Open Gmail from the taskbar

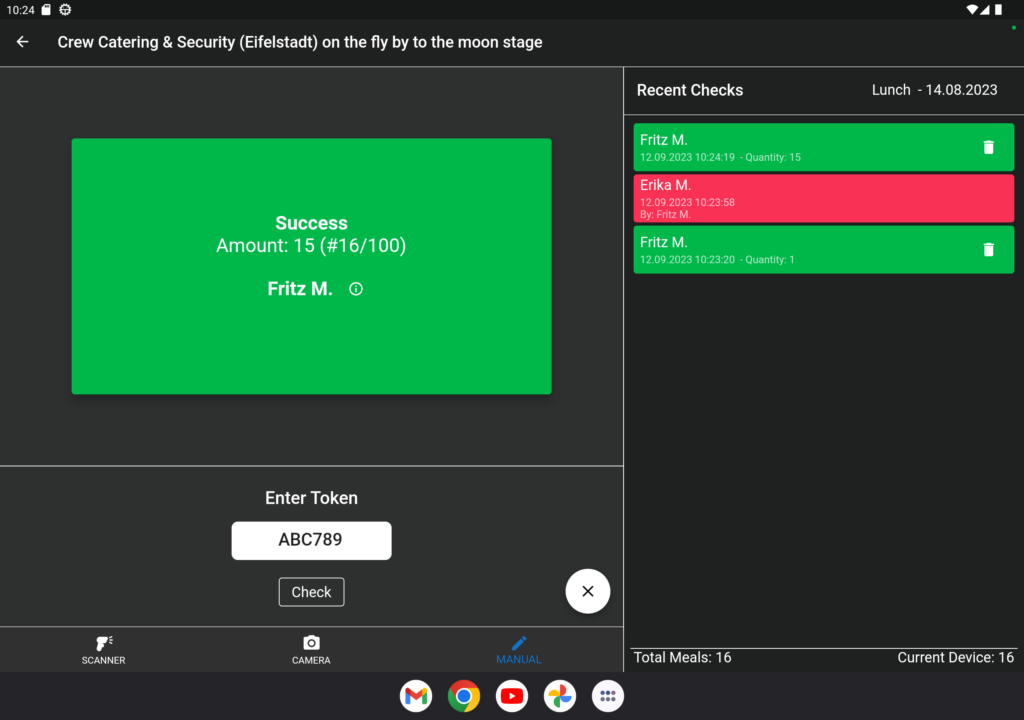tap(416, 696)
